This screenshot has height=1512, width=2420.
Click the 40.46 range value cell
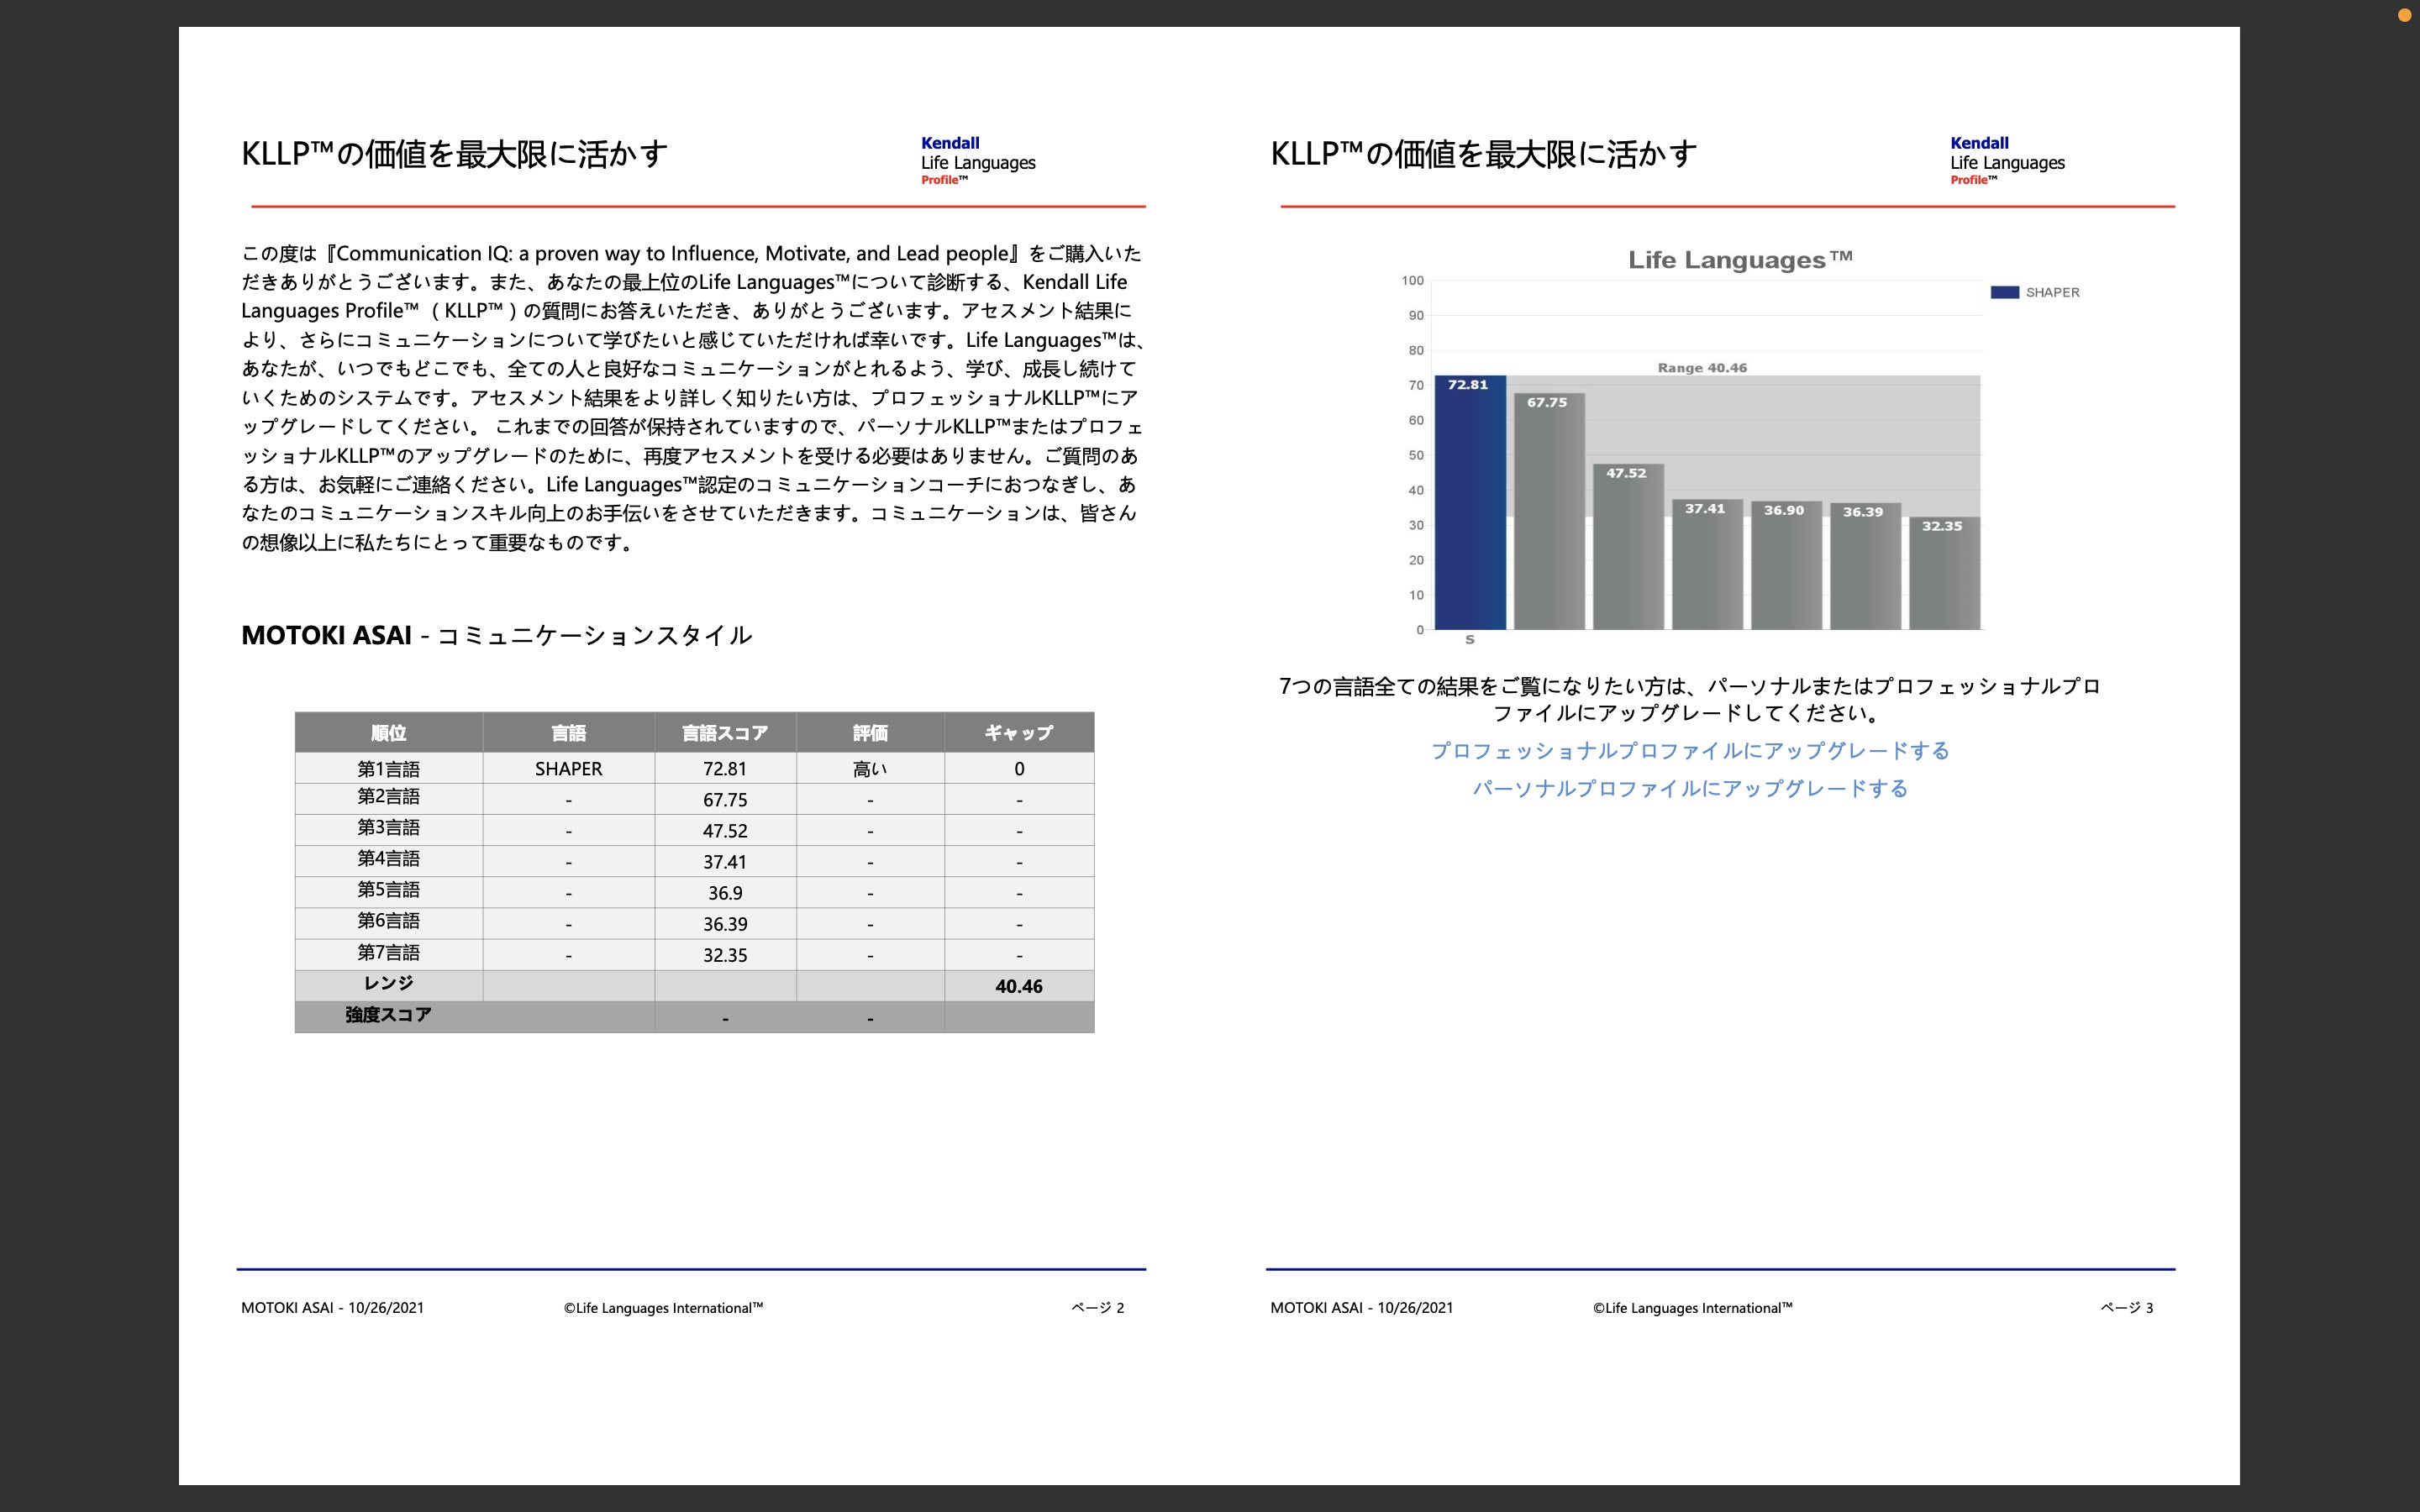[x=1018, y=986]
